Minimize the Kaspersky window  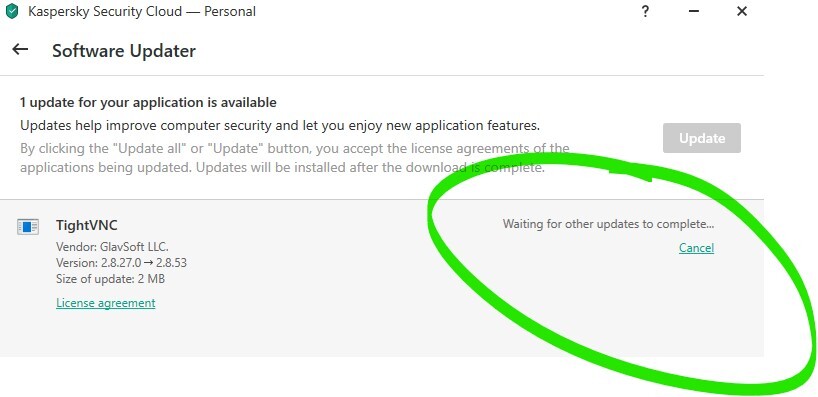(x=693, y=11)
